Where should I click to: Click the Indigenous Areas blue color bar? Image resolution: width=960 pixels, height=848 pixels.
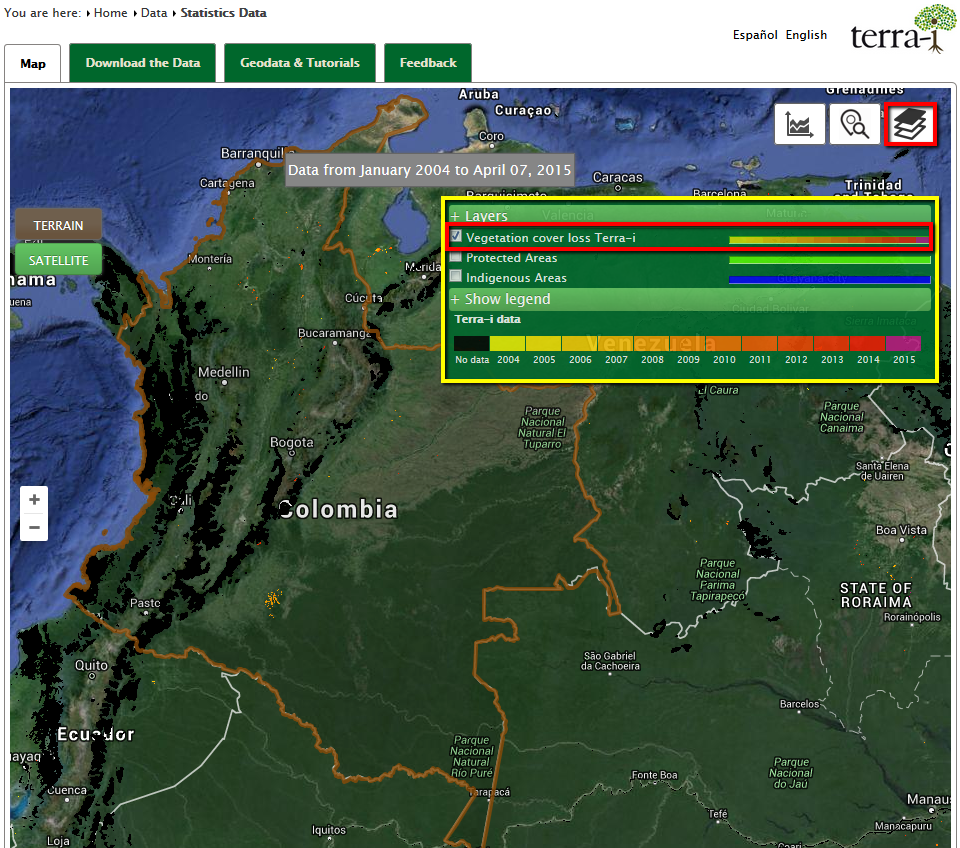[829, 280]
